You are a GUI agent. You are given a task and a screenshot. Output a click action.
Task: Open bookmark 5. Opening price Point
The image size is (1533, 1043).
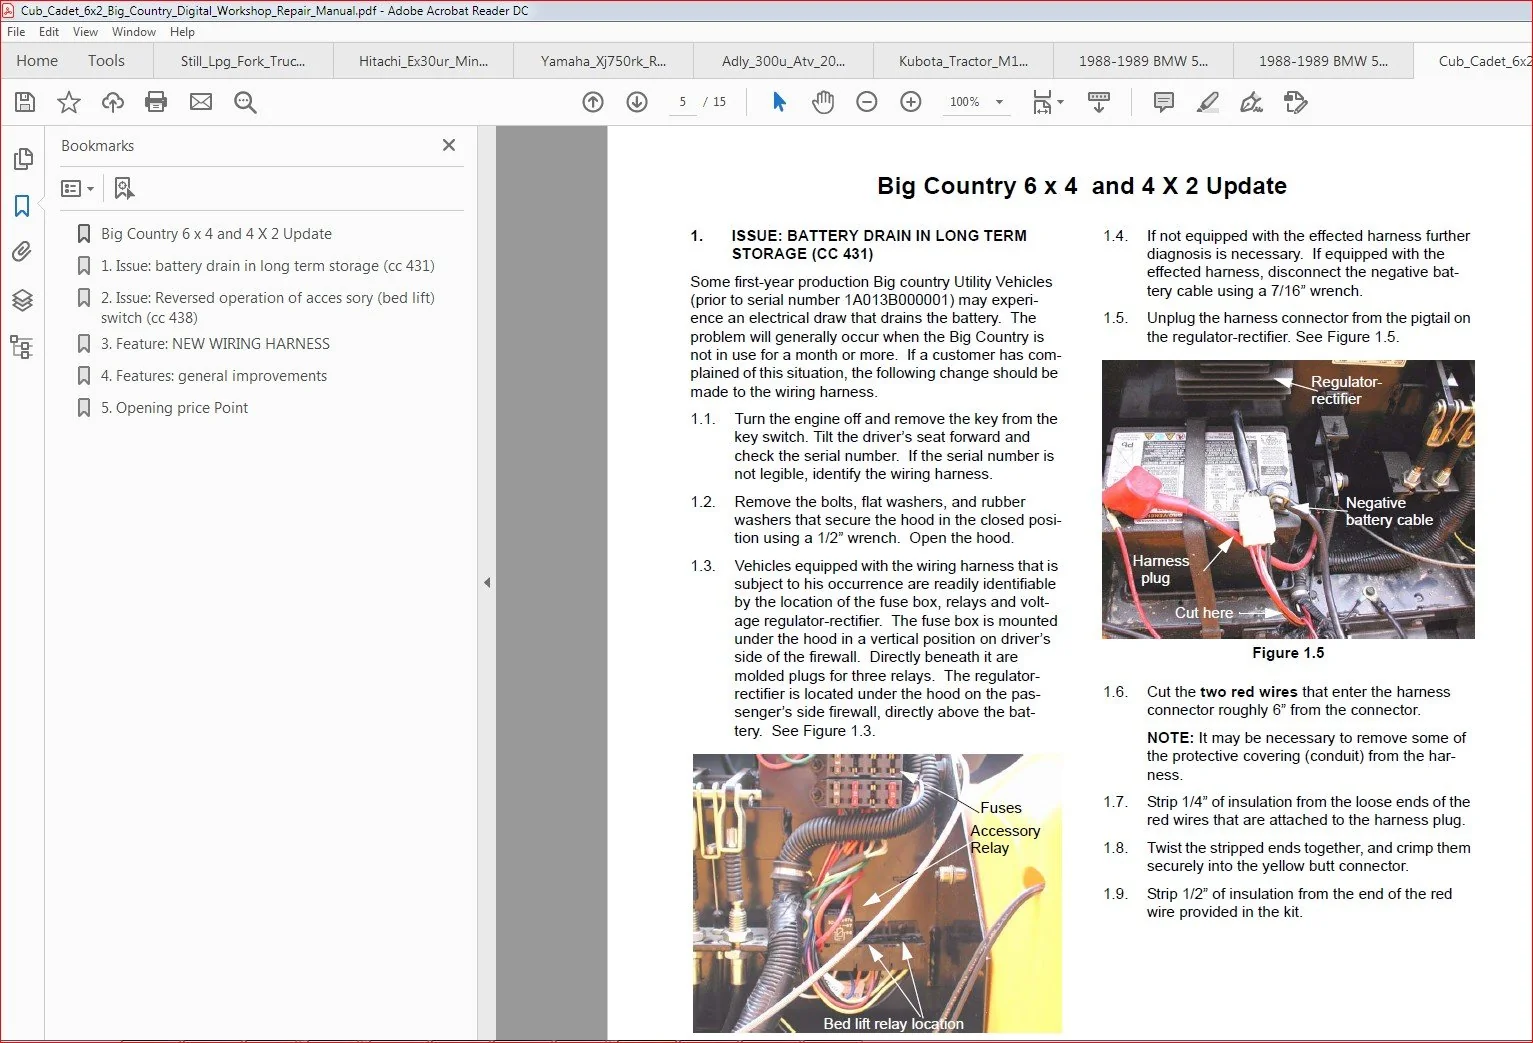(174, 408)
